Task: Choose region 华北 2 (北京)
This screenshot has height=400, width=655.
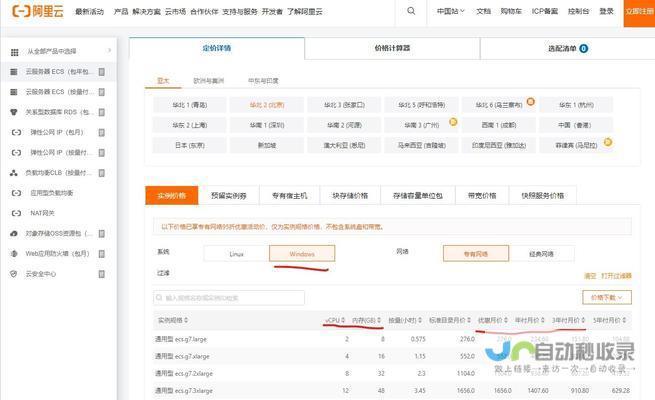Action: pos(267,105)
